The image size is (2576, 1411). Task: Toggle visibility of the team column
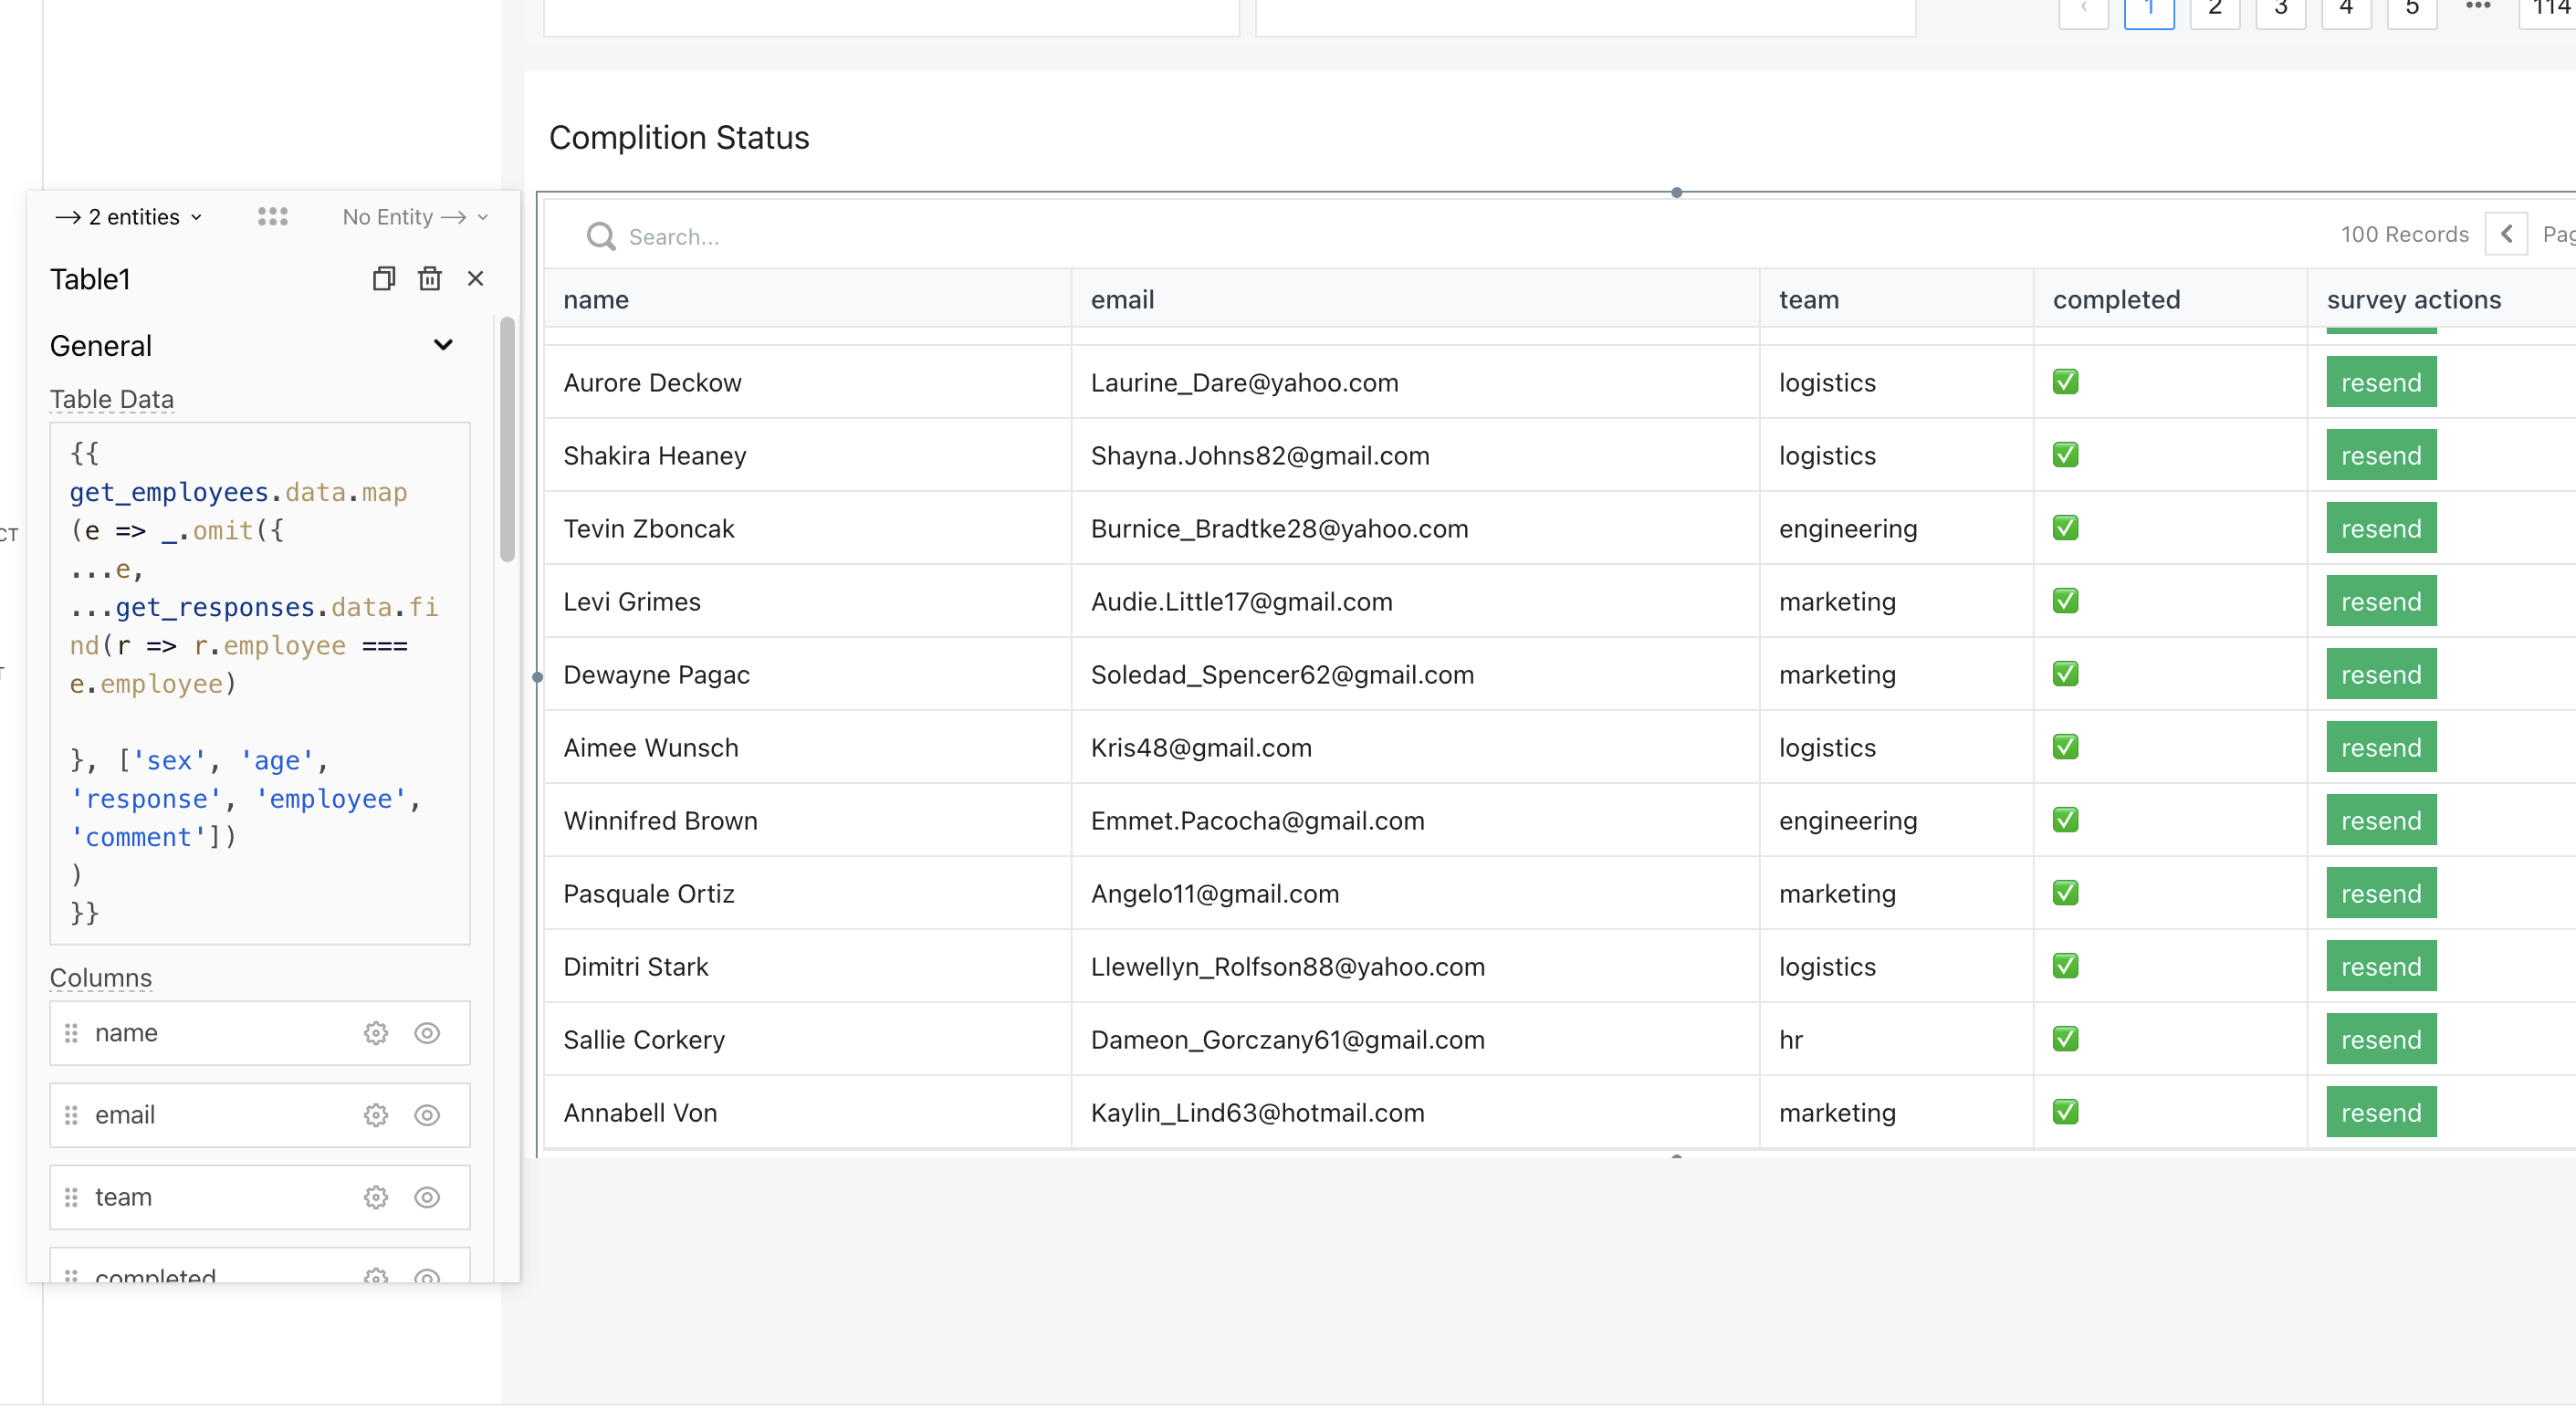[427, 1197]
